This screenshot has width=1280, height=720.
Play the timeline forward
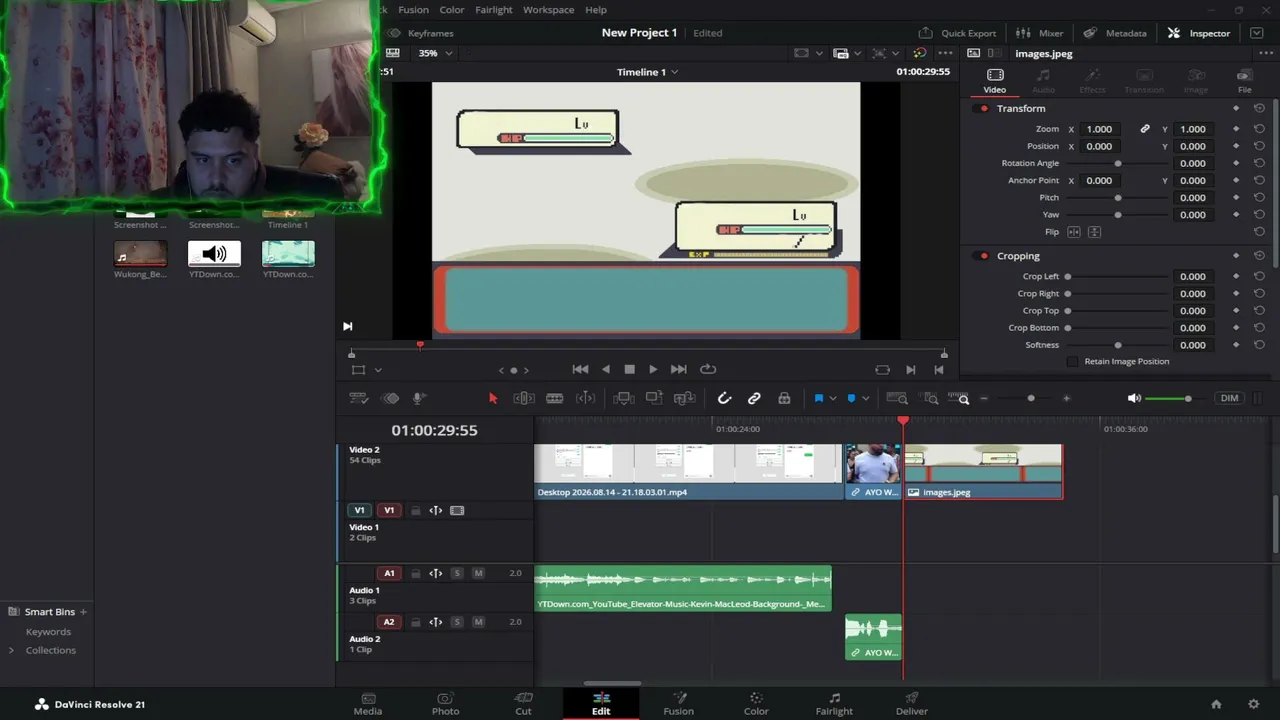[x=653, y=369]
